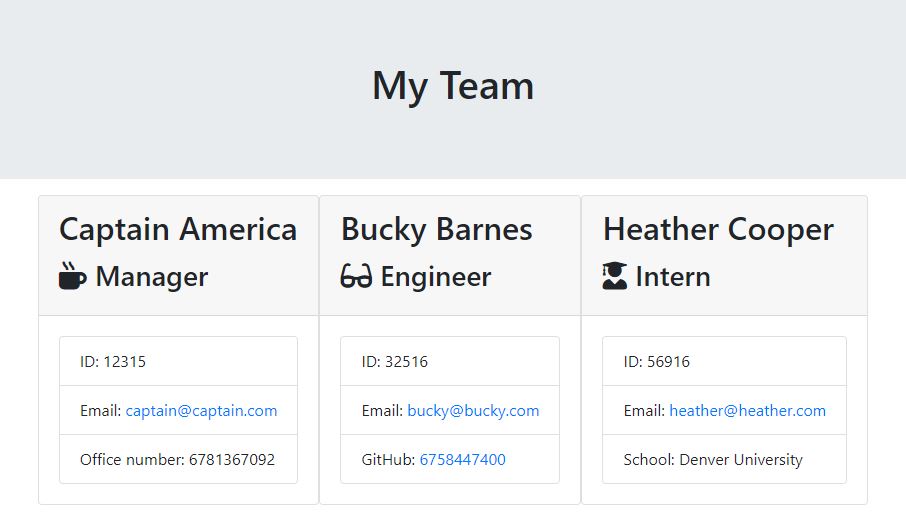Click the Office number 6781367092 row
Image resolution: width=906 pixels, height=528 pixels.
[177, 459]
